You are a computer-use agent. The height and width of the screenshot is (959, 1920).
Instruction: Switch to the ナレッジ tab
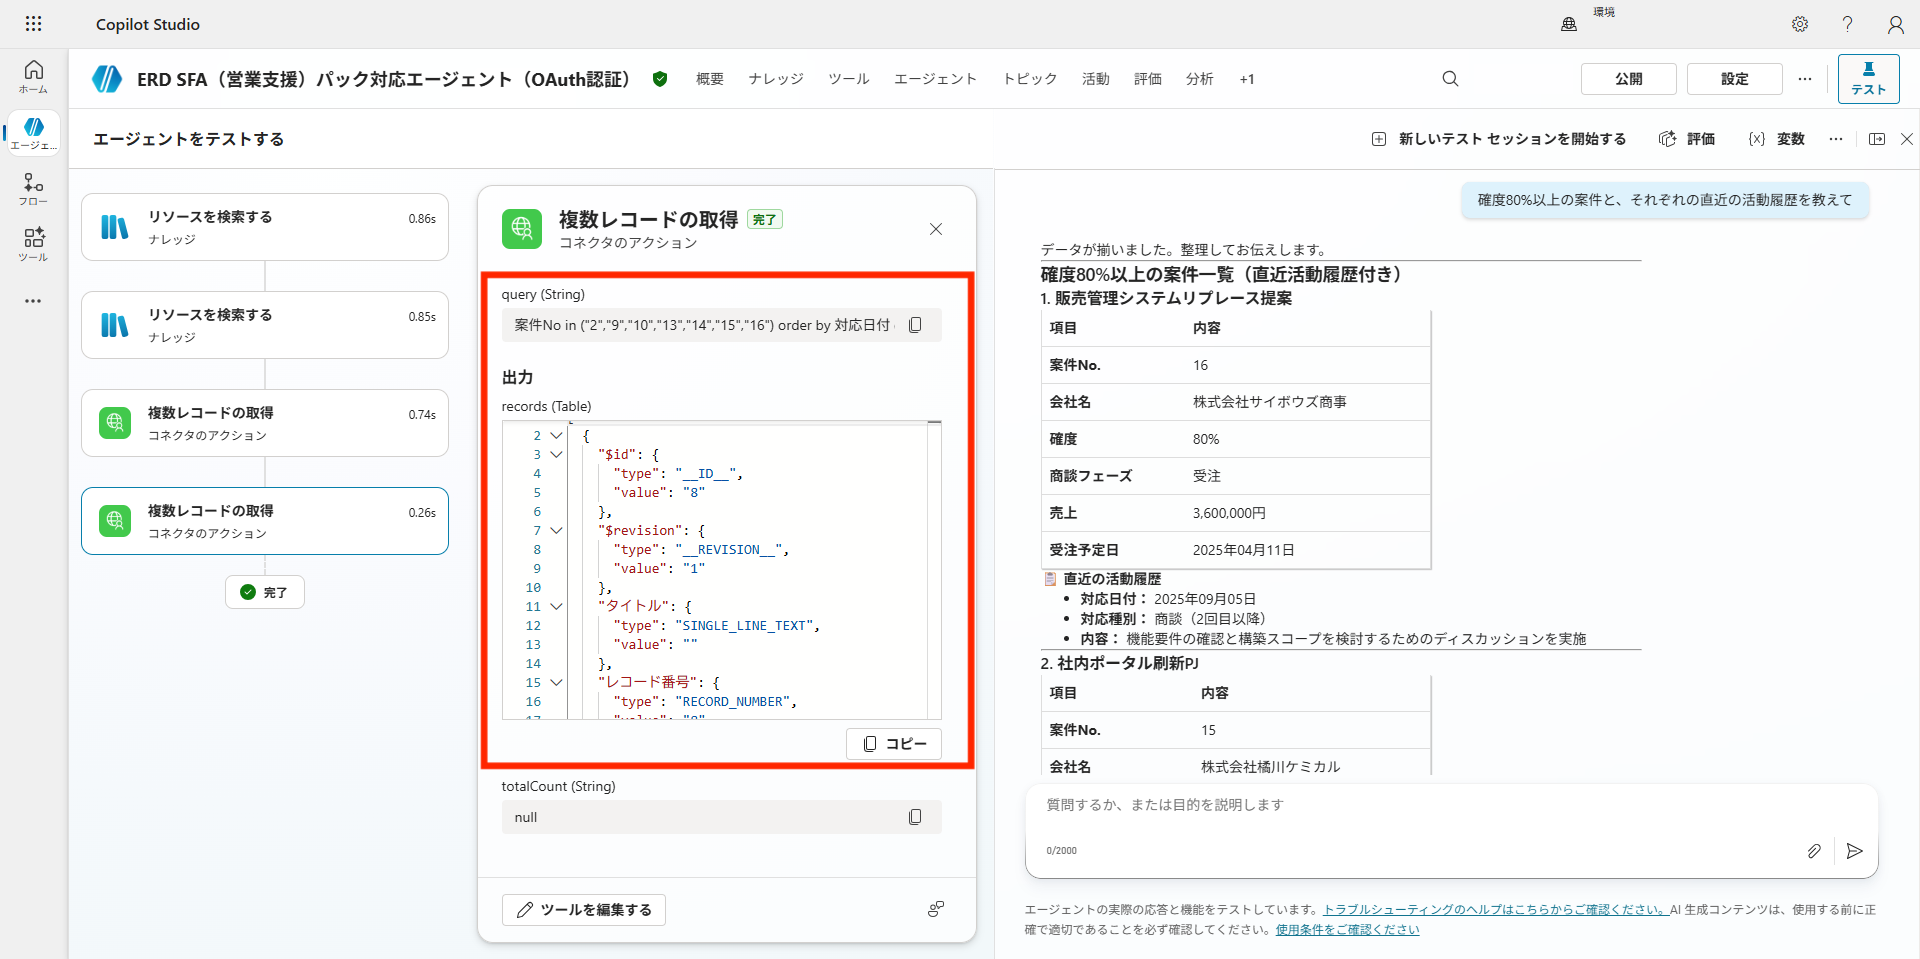776,79
